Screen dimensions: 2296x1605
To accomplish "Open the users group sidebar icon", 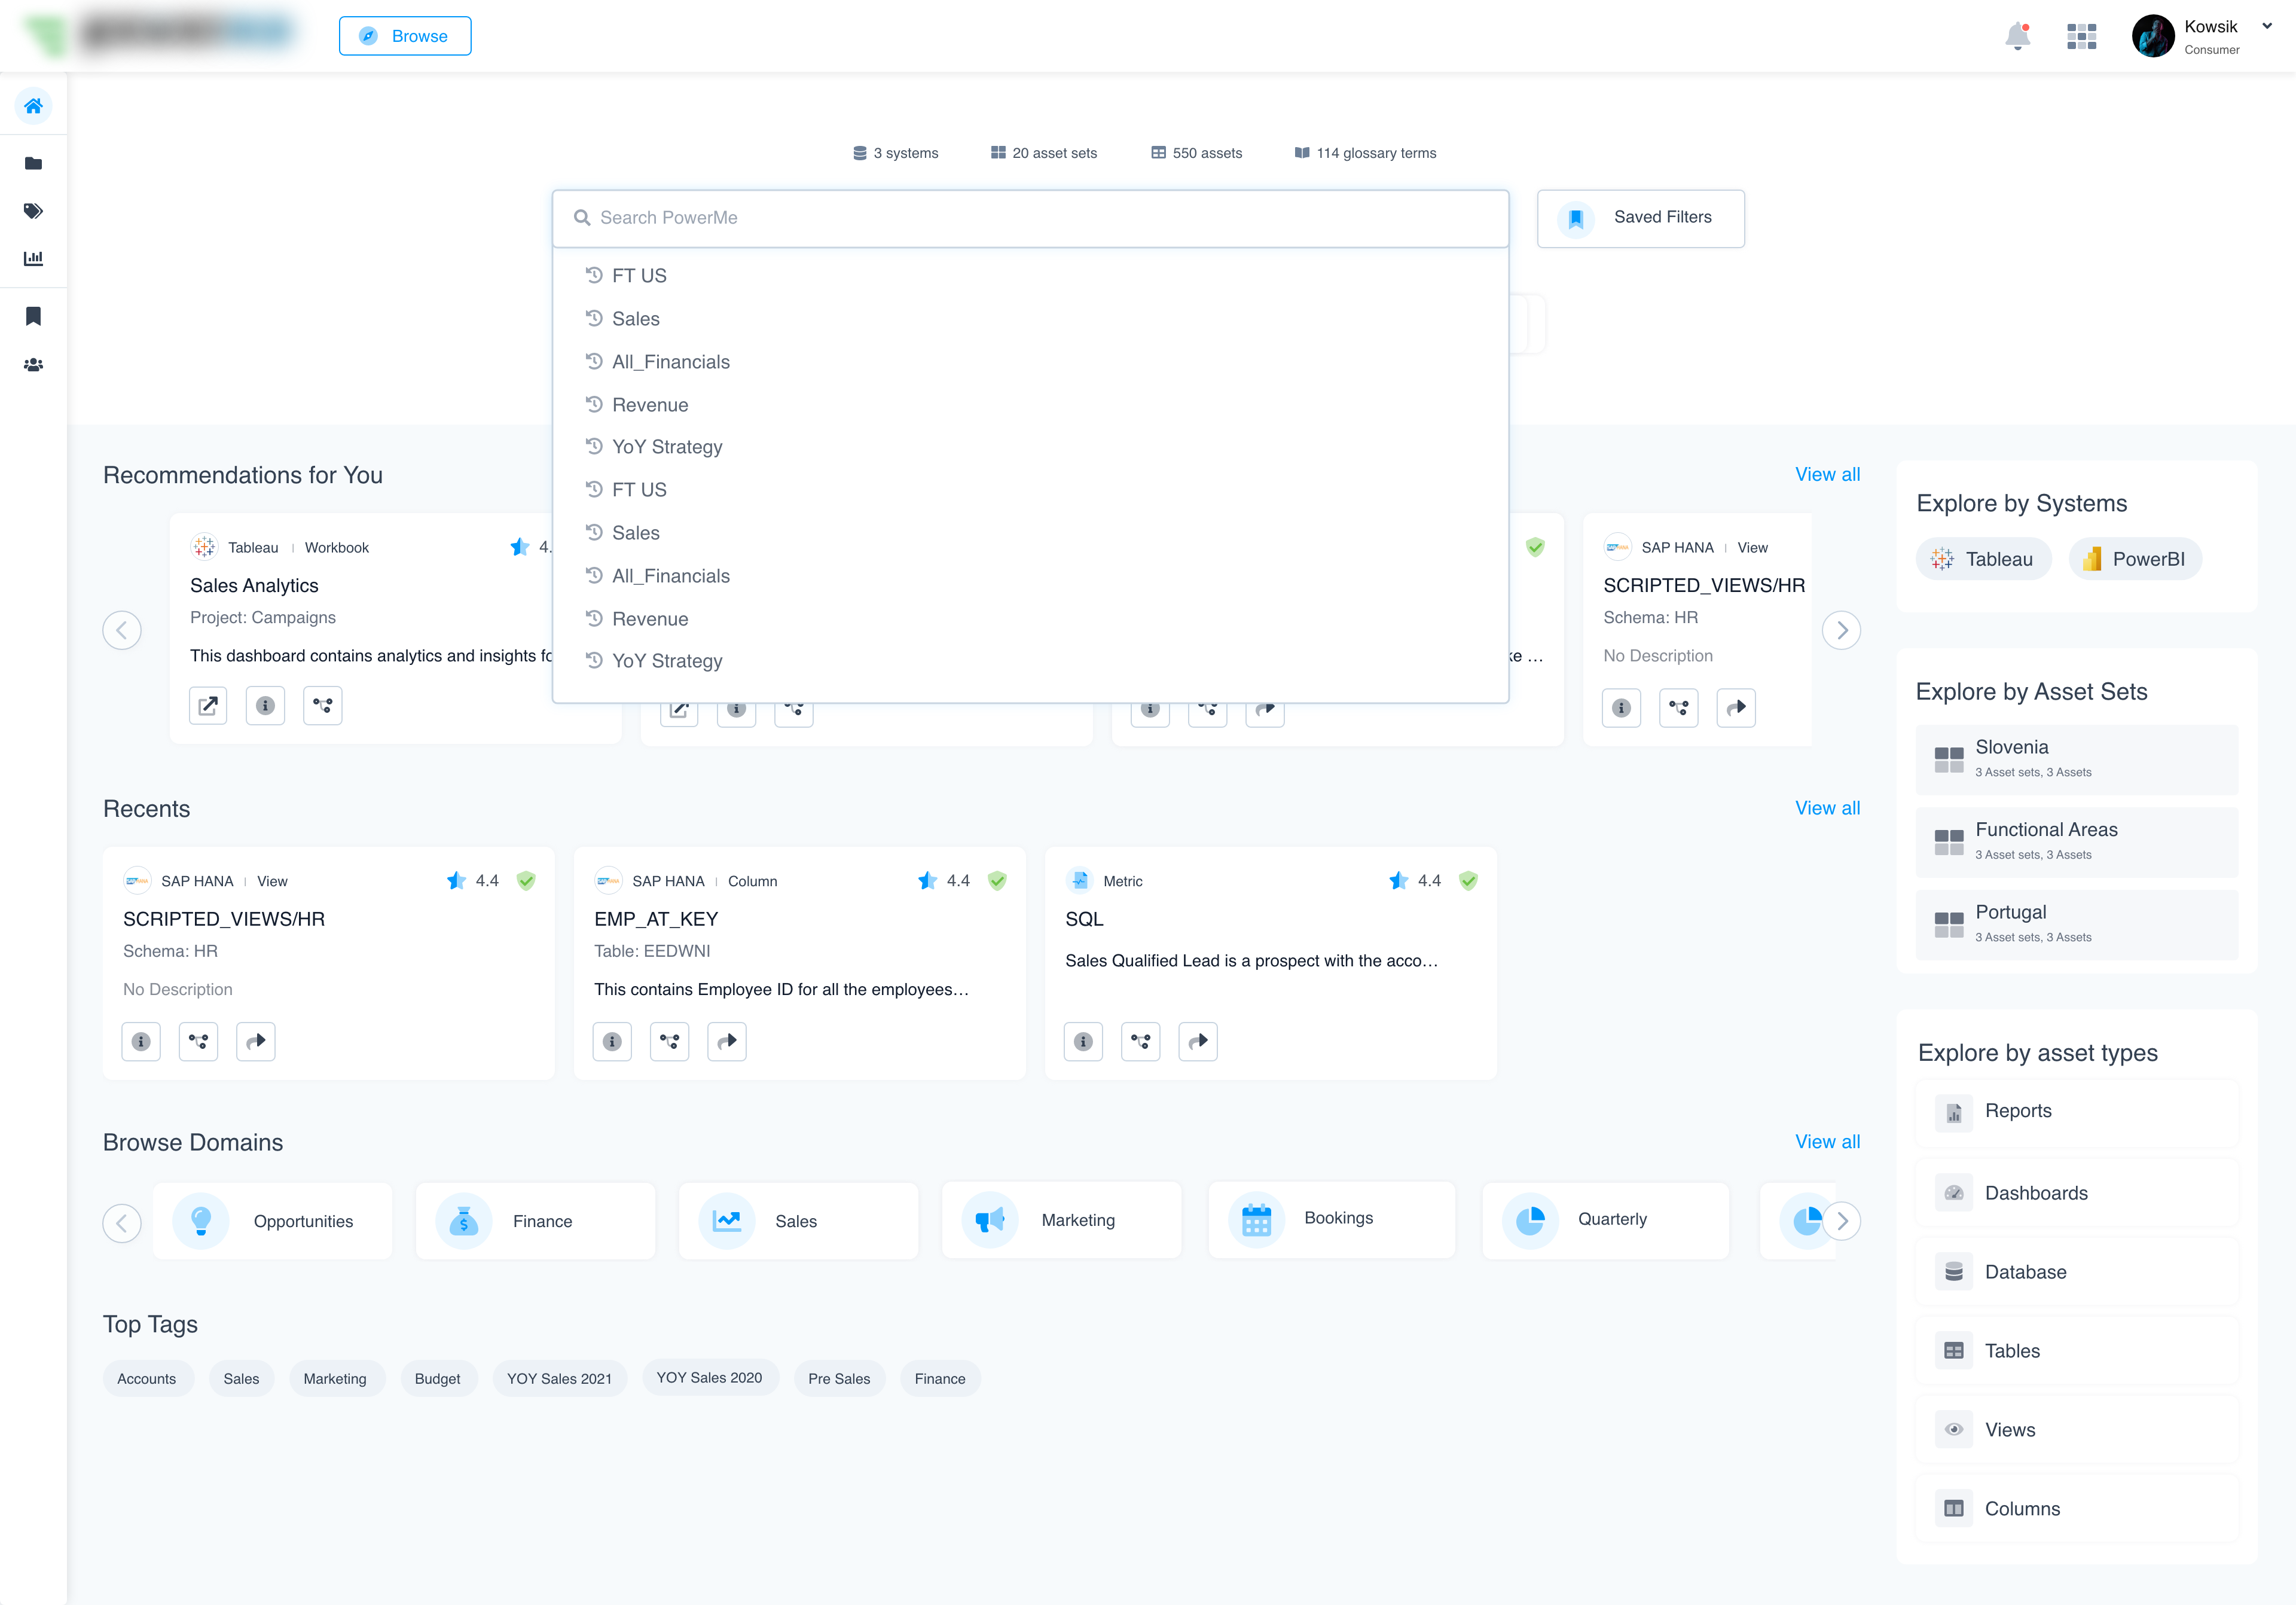I will [33, 365].
